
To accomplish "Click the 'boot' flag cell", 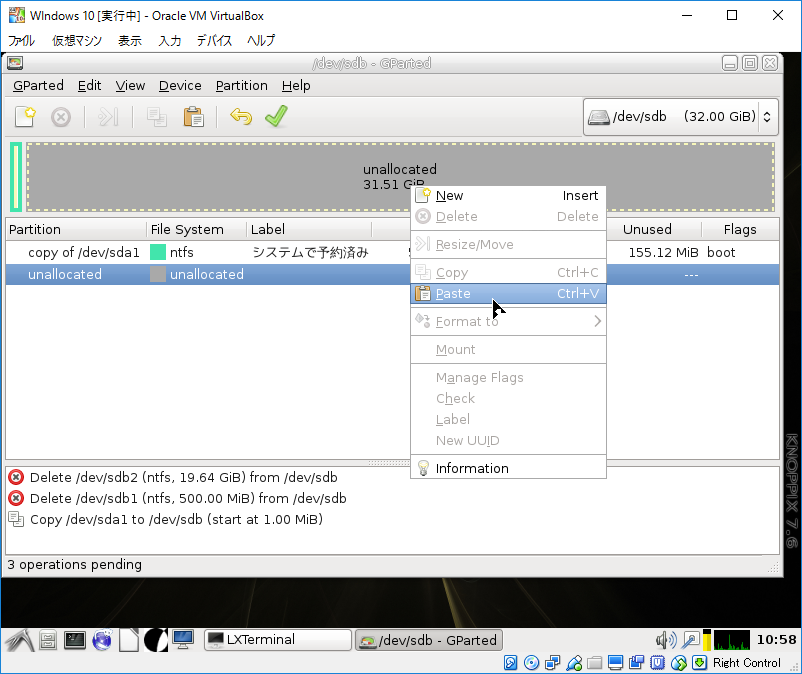I will pyautogui.click(x=721, y=253).
